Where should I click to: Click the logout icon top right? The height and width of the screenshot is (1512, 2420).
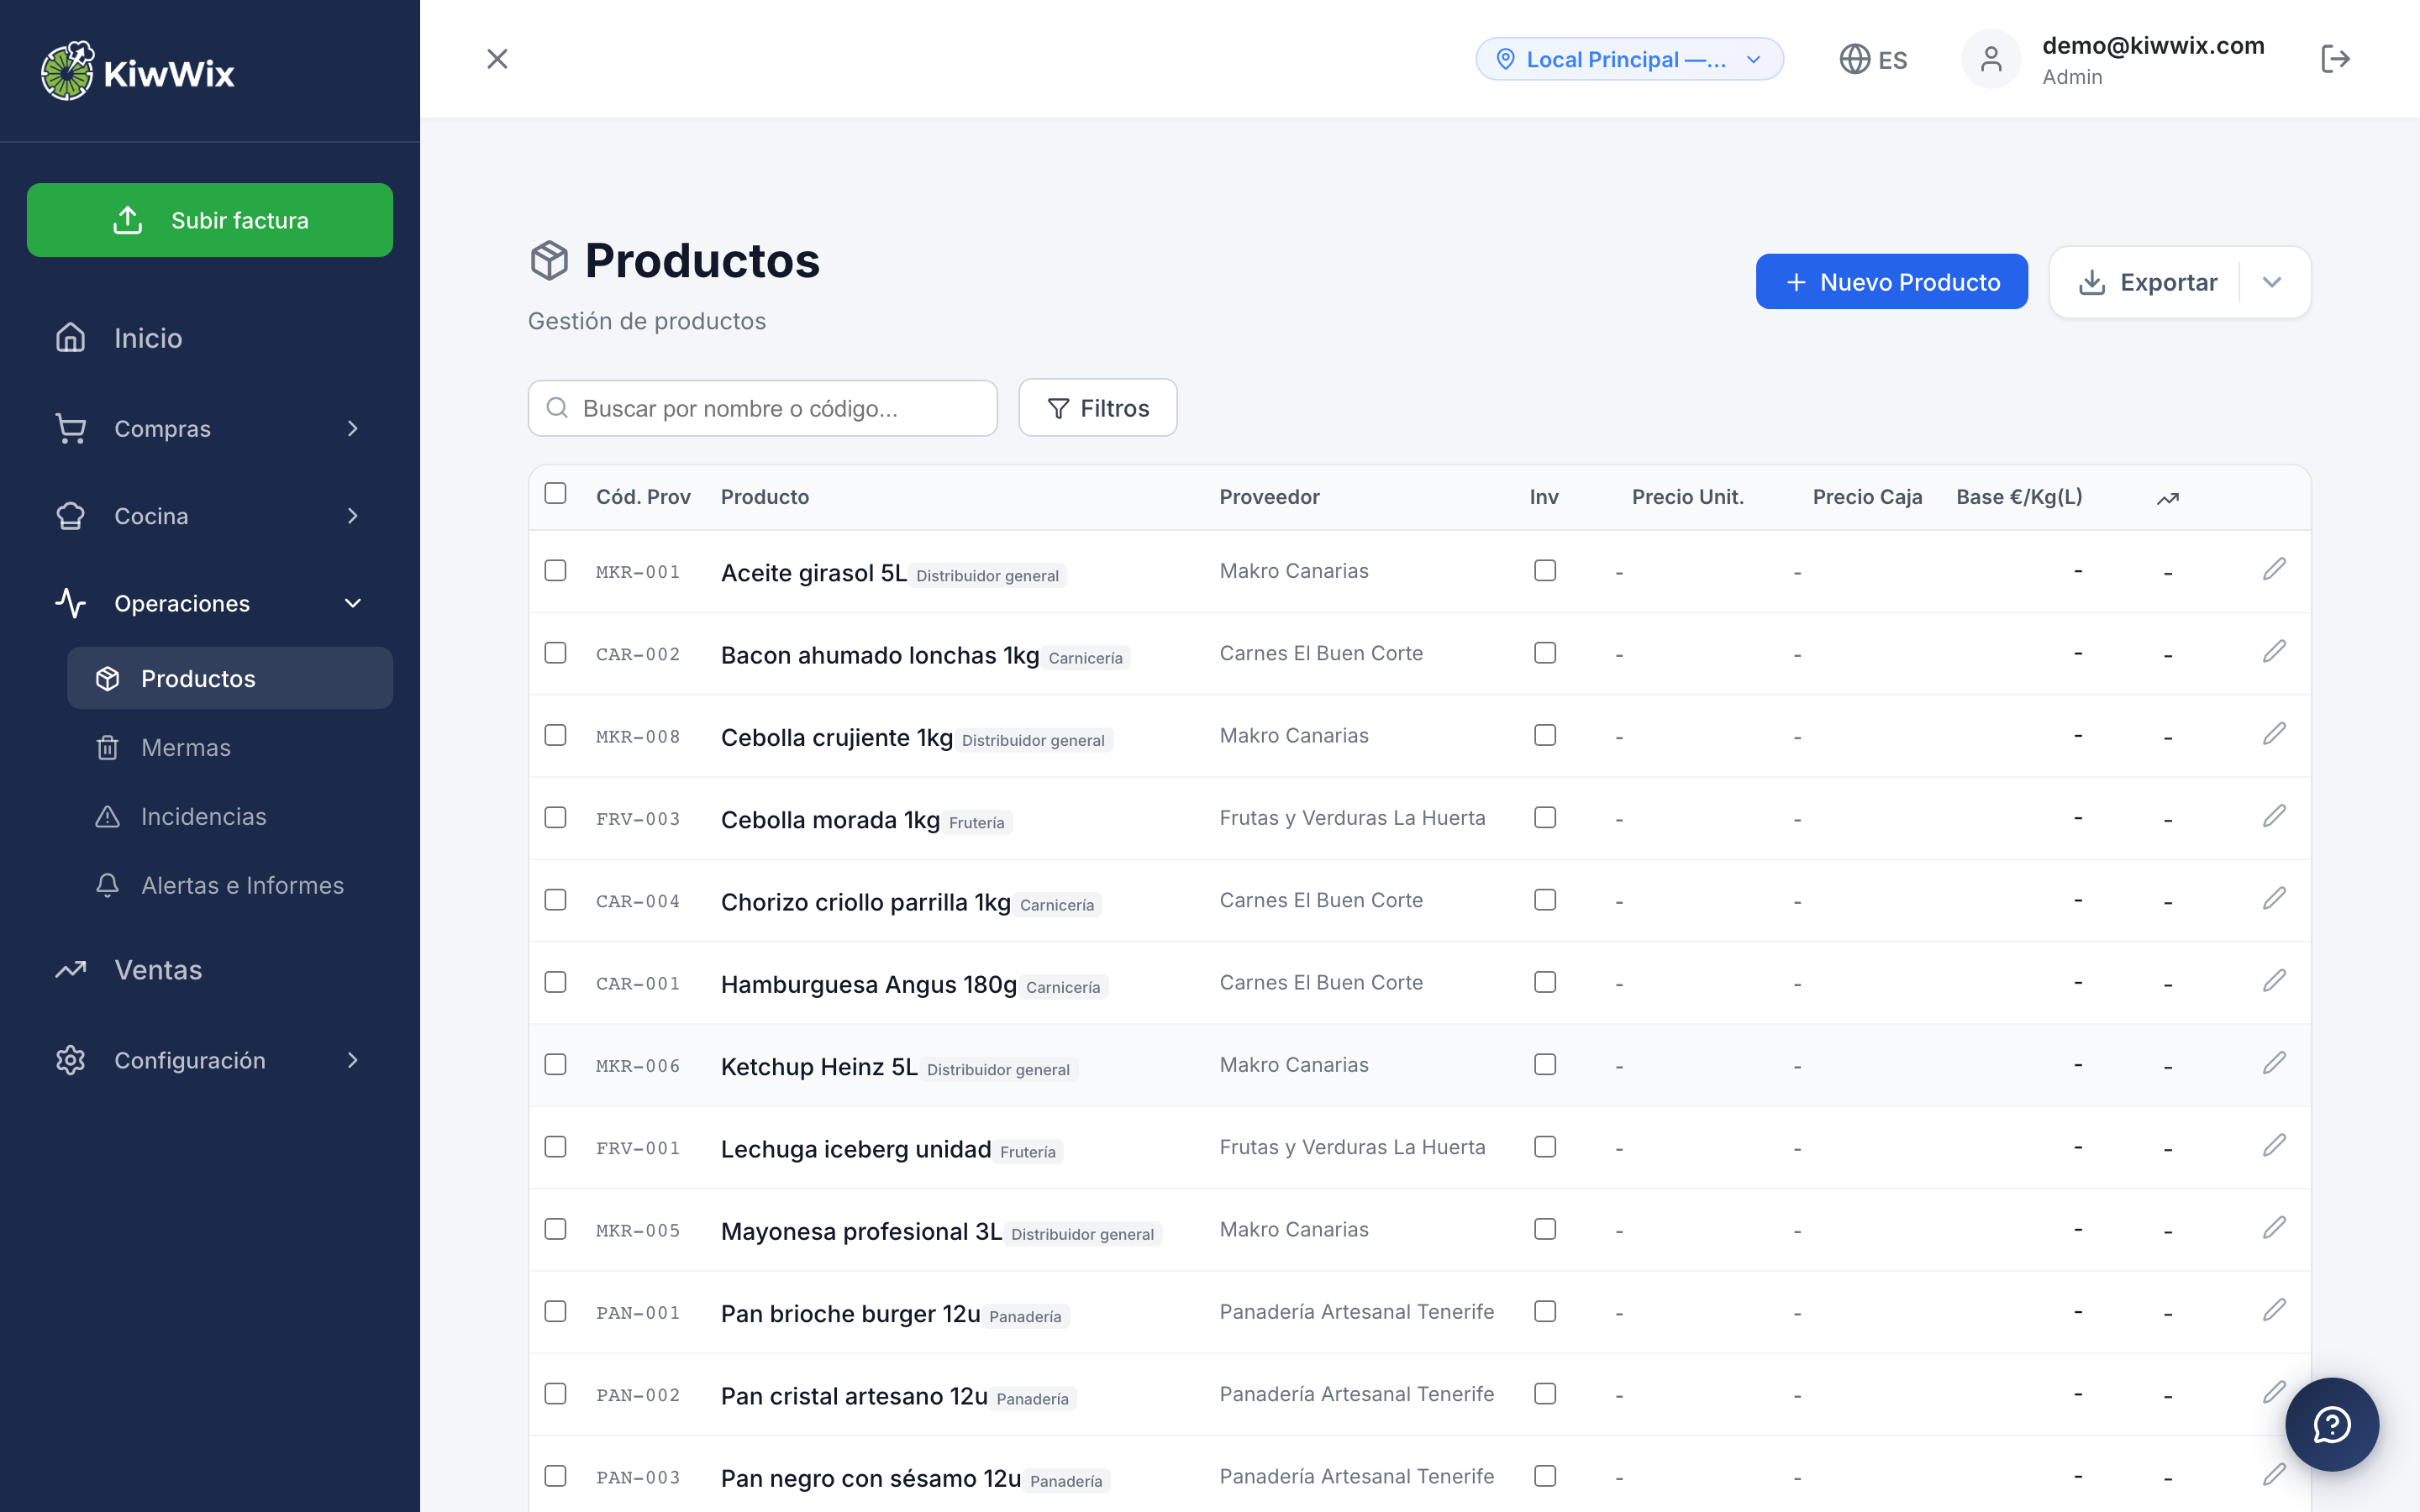tap(2336, 59)
